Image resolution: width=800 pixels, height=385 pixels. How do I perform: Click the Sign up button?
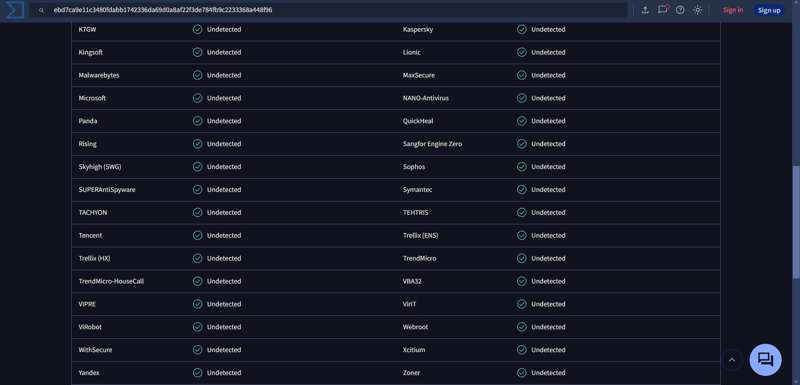click(769, 10)
